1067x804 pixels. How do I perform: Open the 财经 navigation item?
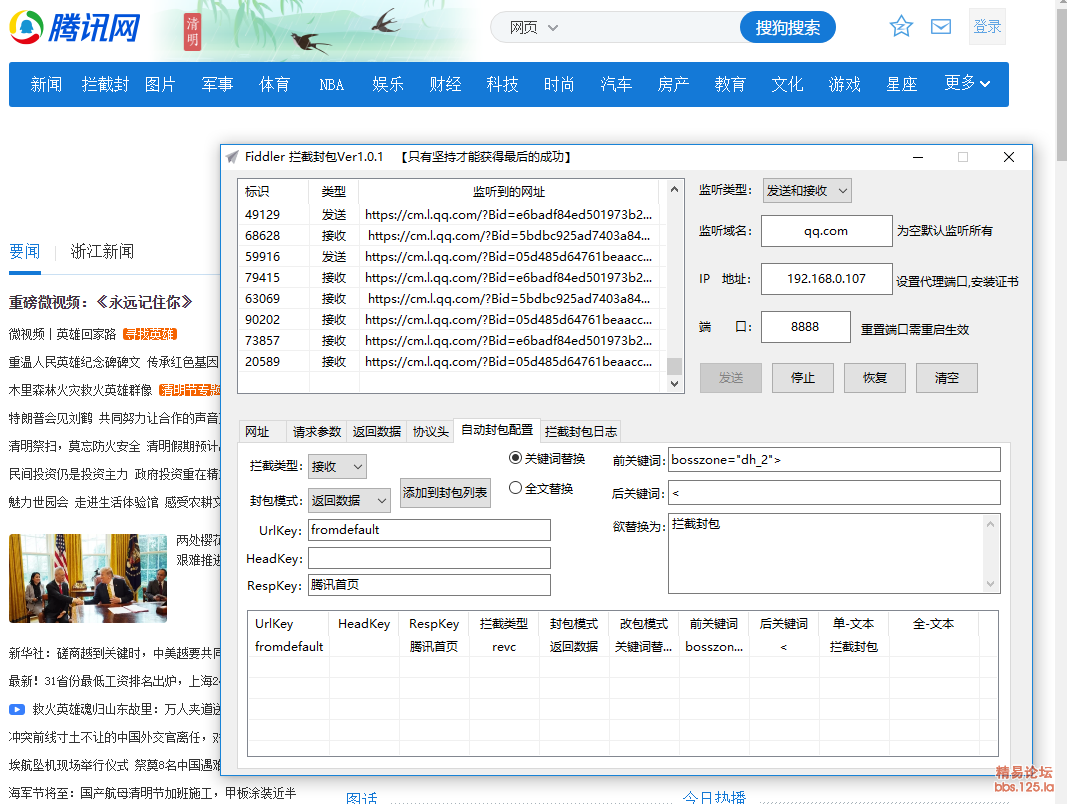pyautogui.click(x=445, y=84)
